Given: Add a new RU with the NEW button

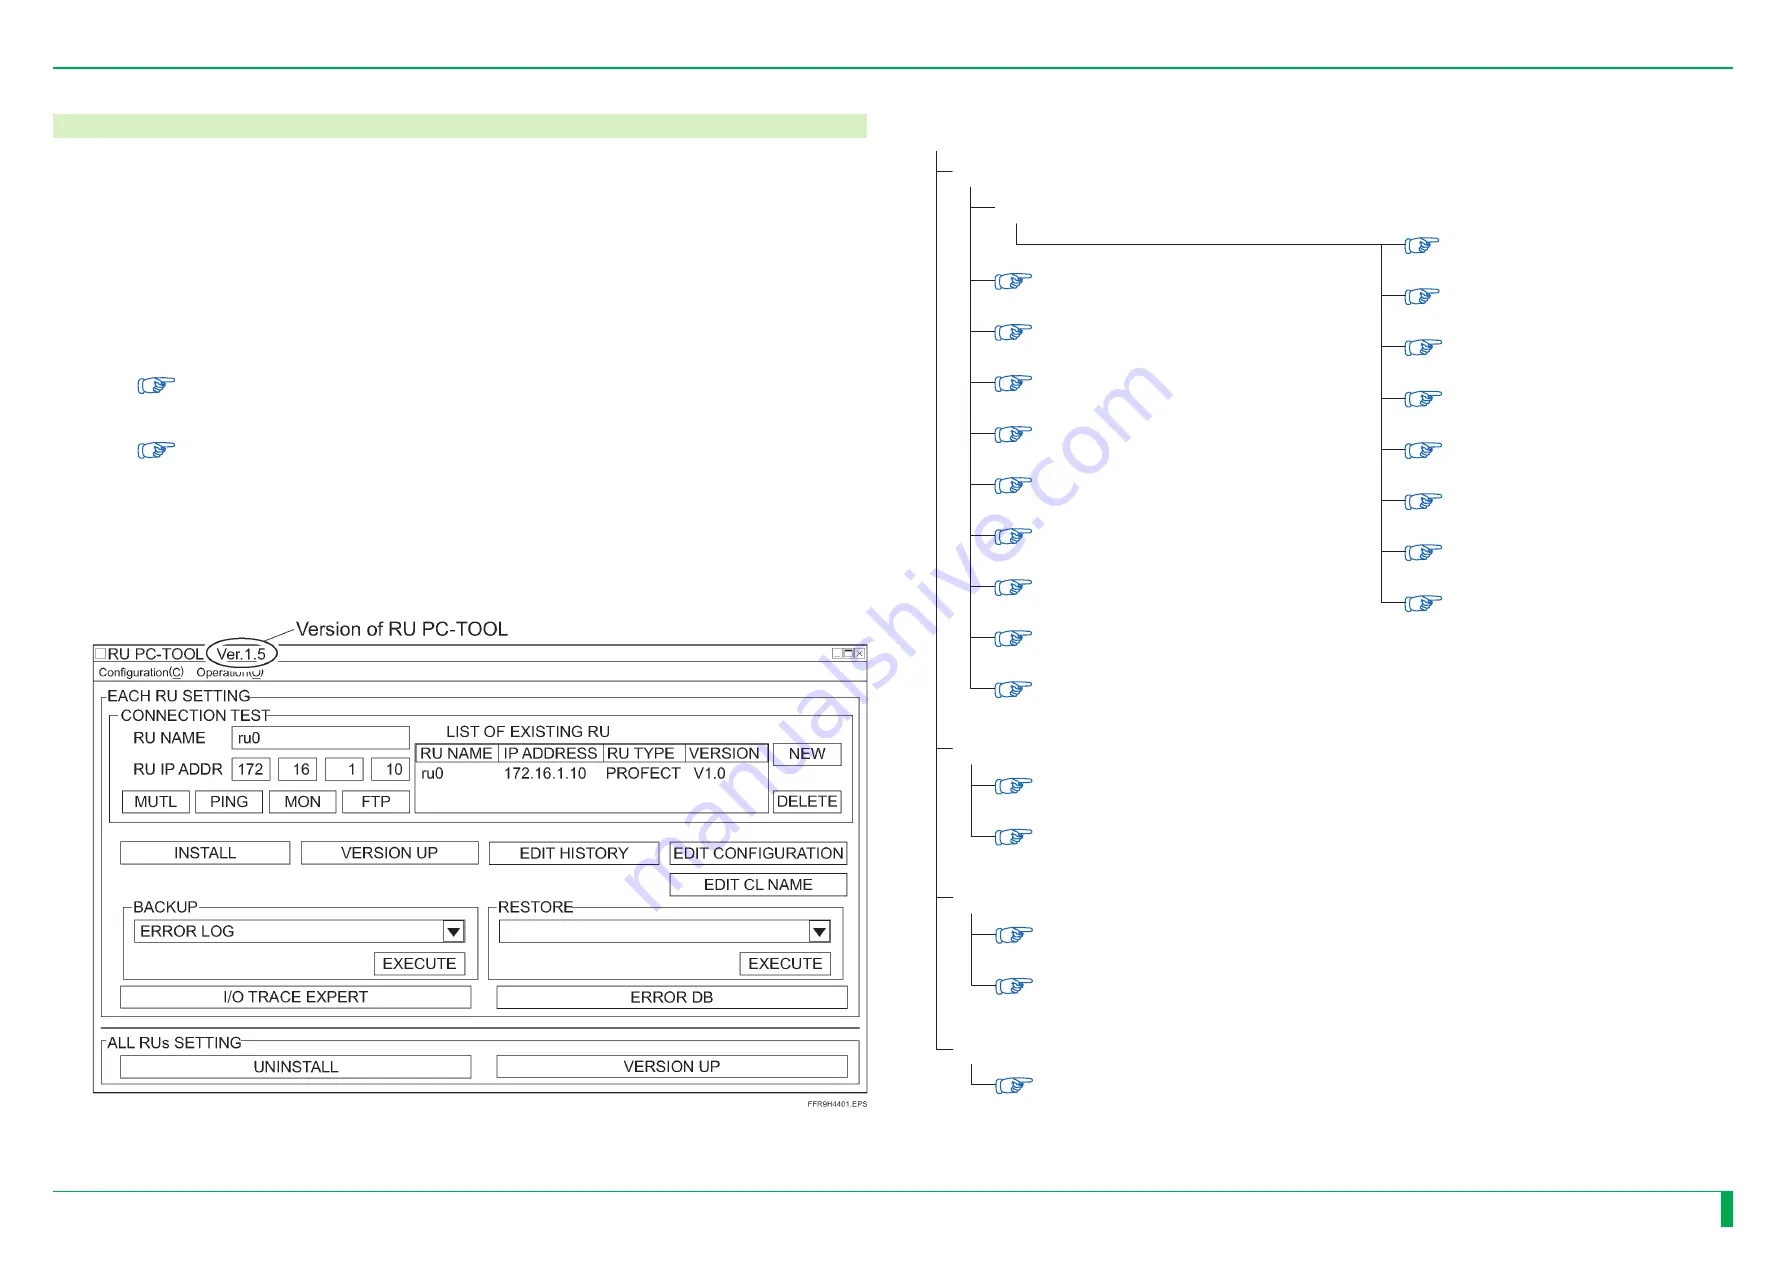Looking at the screenshot, I should (x=807, y=754).
